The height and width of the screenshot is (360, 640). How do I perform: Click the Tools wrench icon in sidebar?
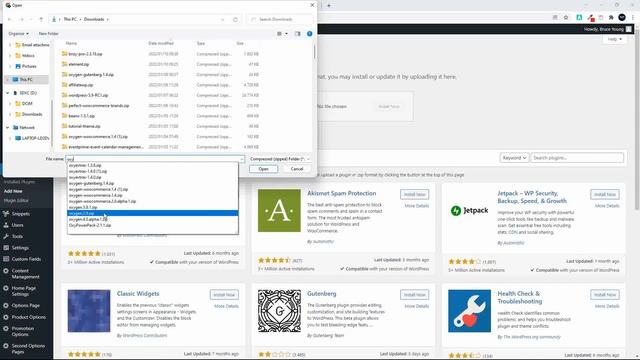[x=6, y=236]
